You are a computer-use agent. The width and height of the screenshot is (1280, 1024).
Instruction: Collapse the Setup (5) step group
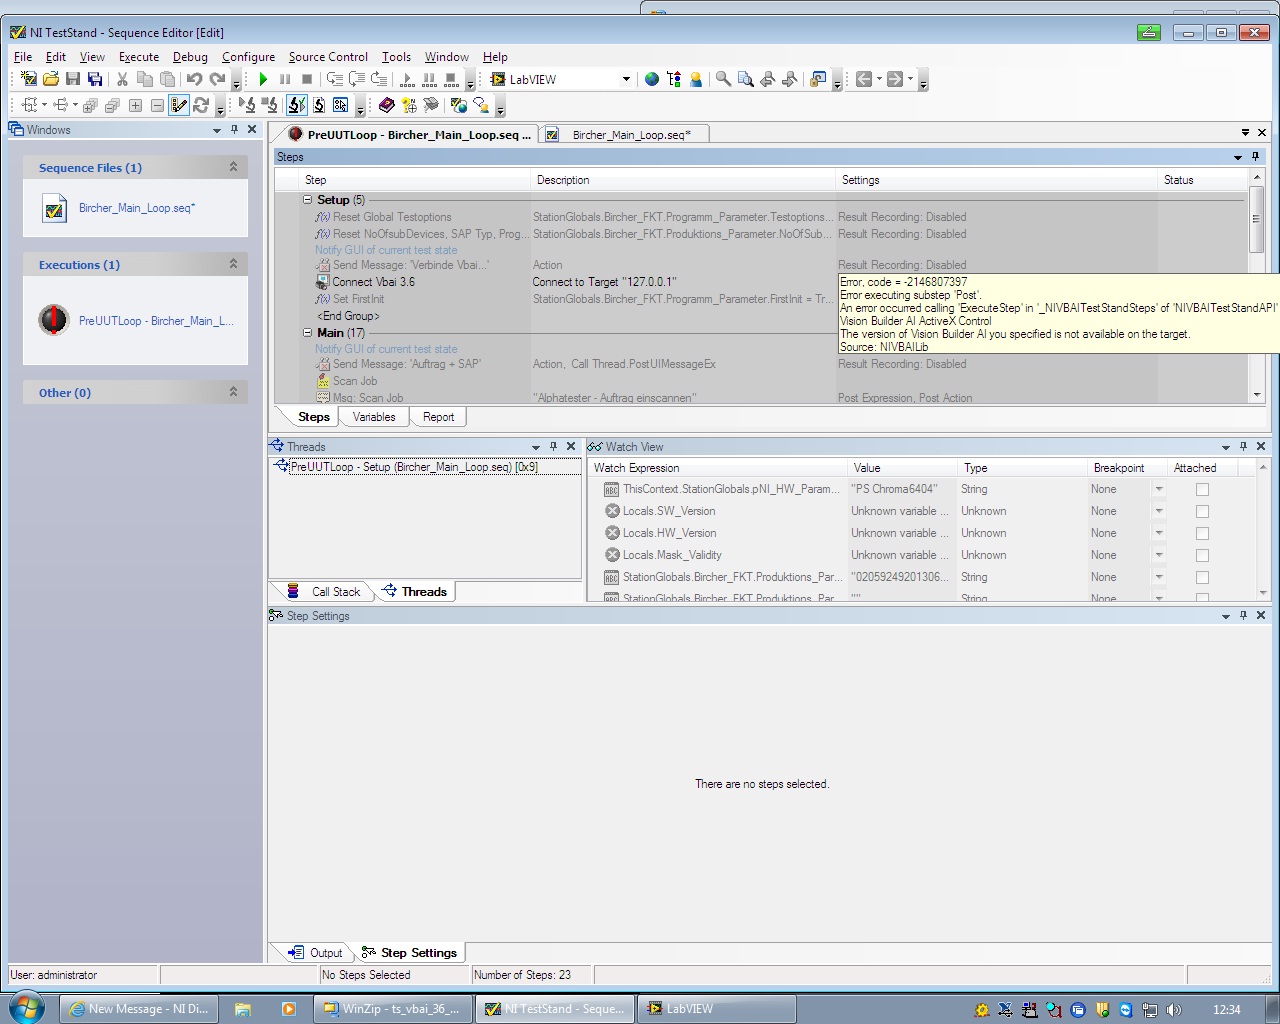click(x=308, y=200)
